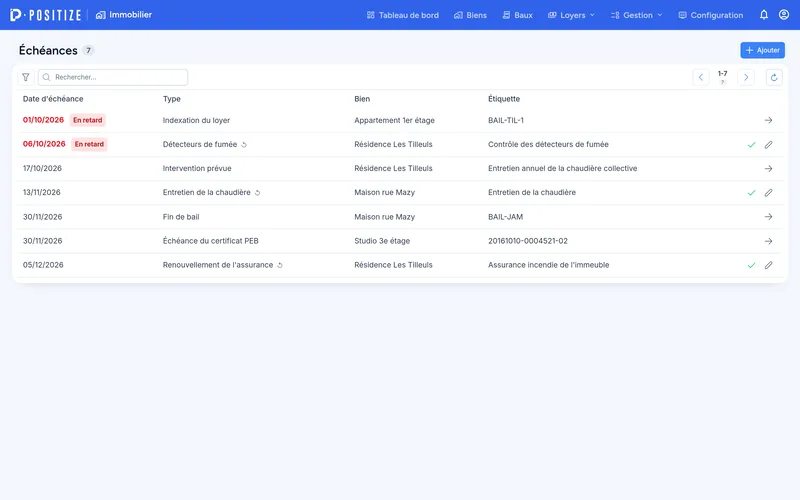This screenshot has height=500, width=800.
Task: Select Indexation du loyer type
Action: [x=196, y=120]
